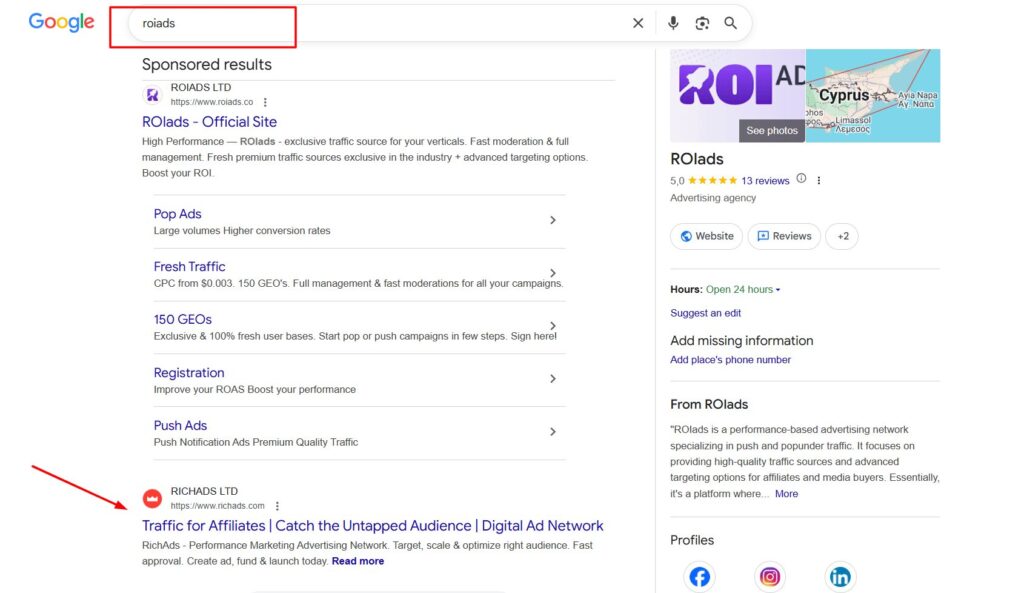This screenshot has height=593, width=1024.
Task: Click the magnifying glass search icon
Action: (x=731, y=24)
